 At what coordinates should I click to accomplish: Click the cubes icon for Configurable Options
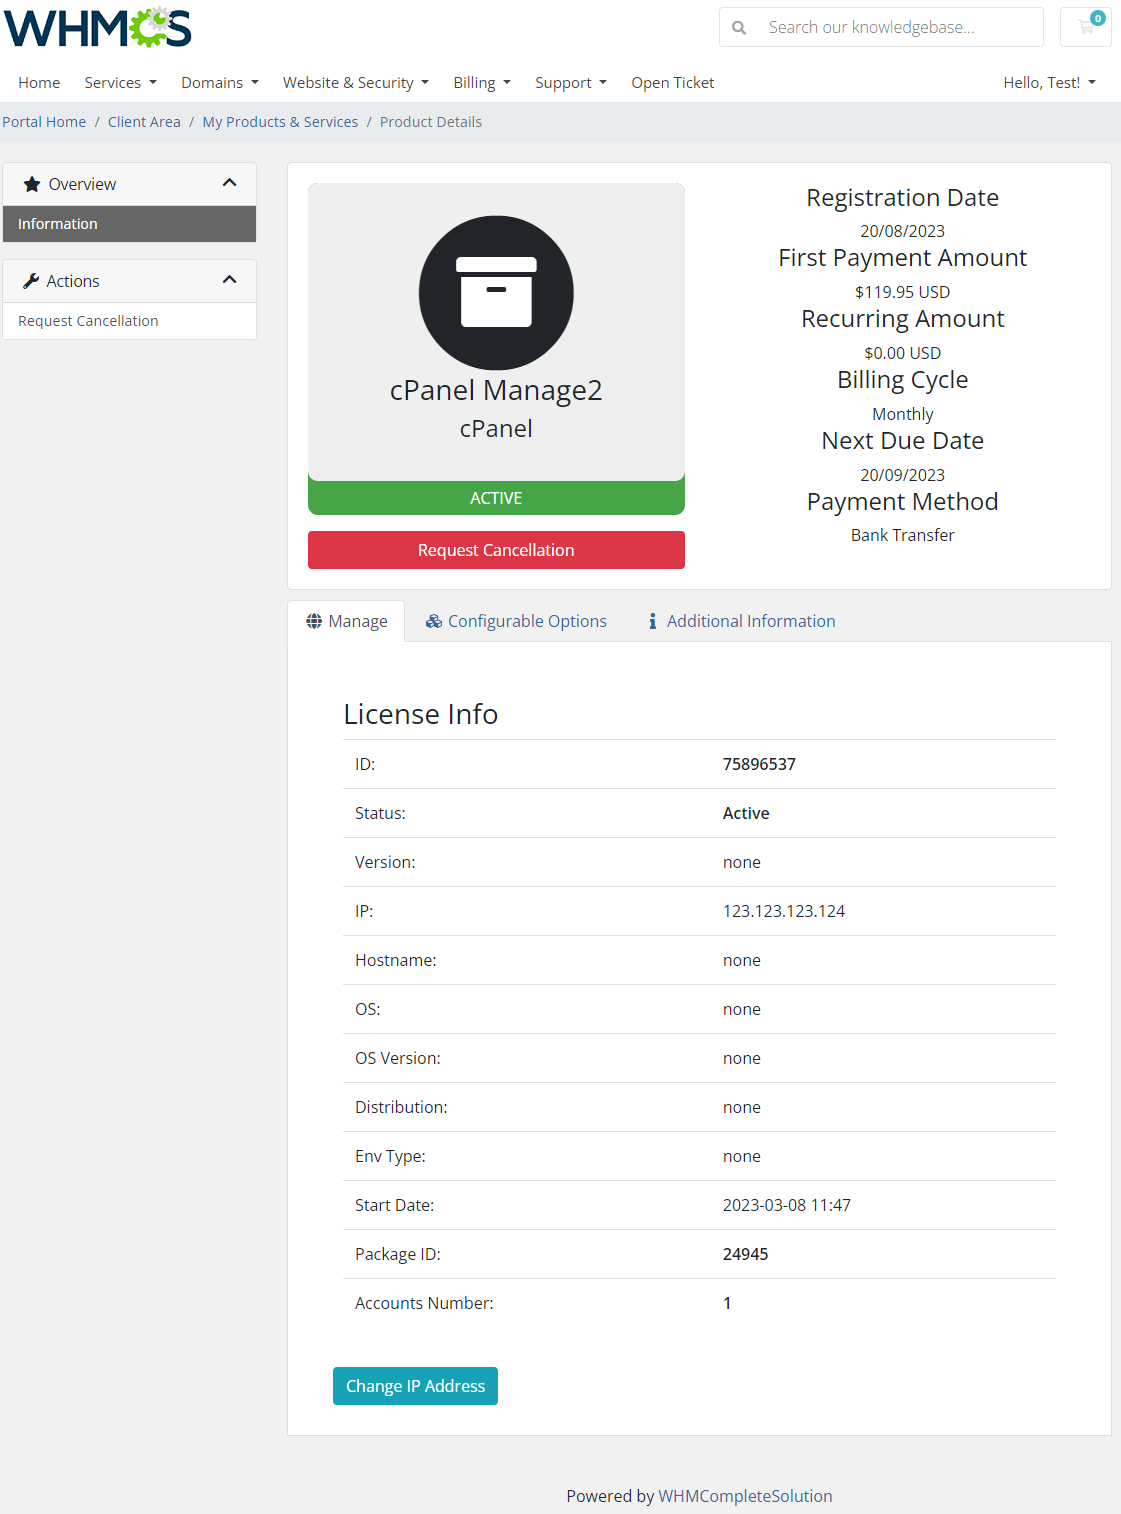tap(434, 621)
